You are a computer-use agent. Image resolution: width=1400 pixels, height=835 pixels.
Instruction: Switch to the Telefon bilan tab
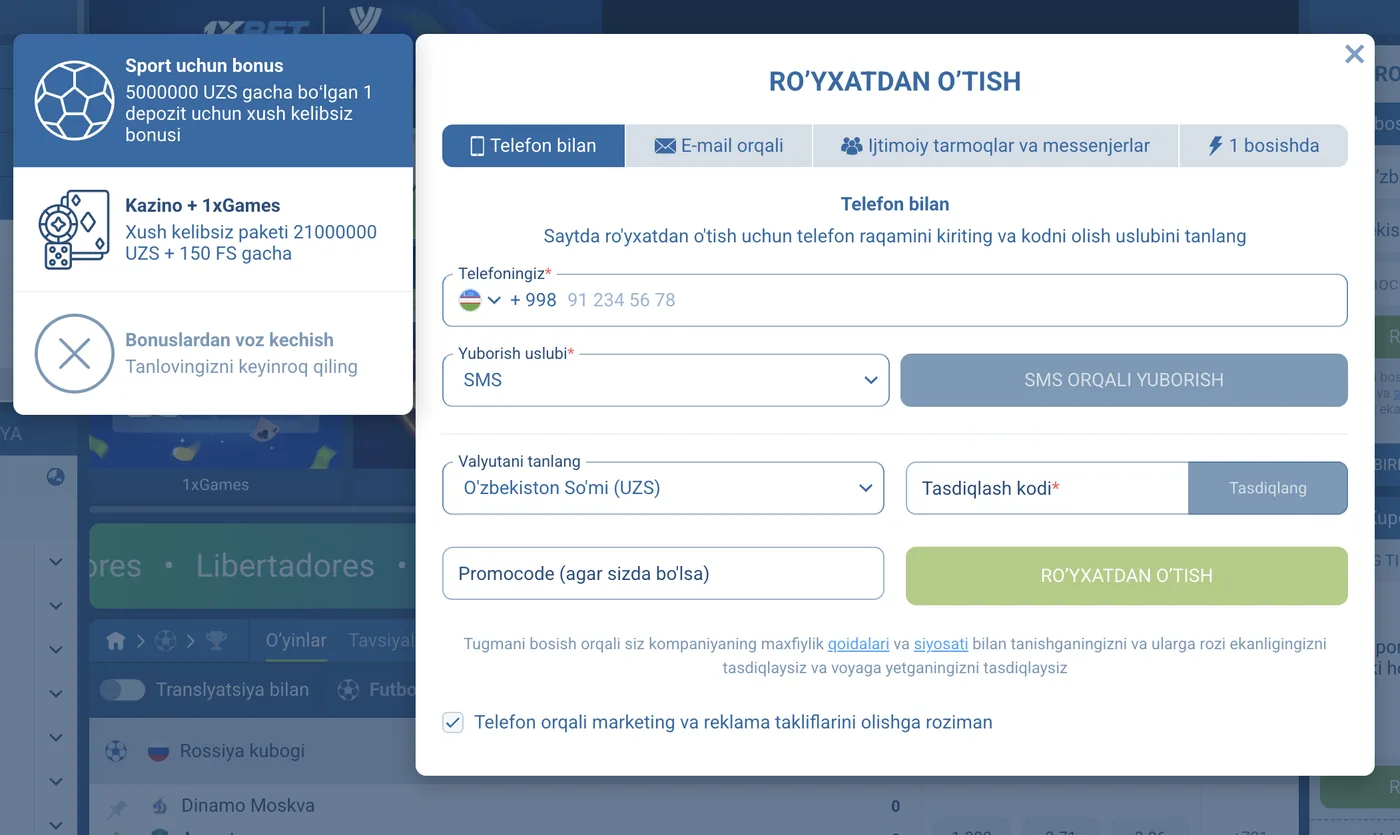click(533, 146)
